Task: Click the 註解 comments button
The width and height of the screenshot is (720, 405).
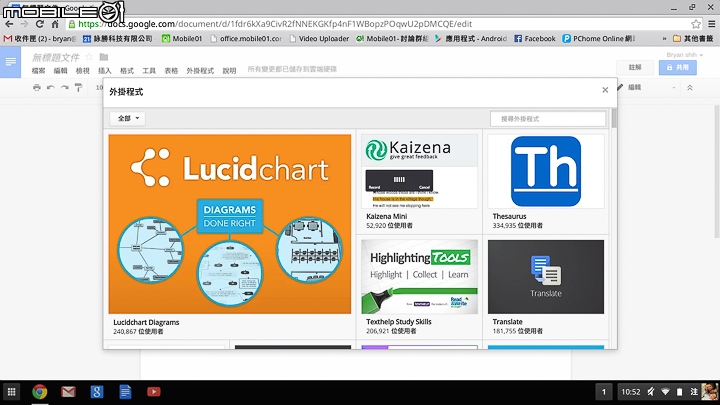Action: coord(635,68)
